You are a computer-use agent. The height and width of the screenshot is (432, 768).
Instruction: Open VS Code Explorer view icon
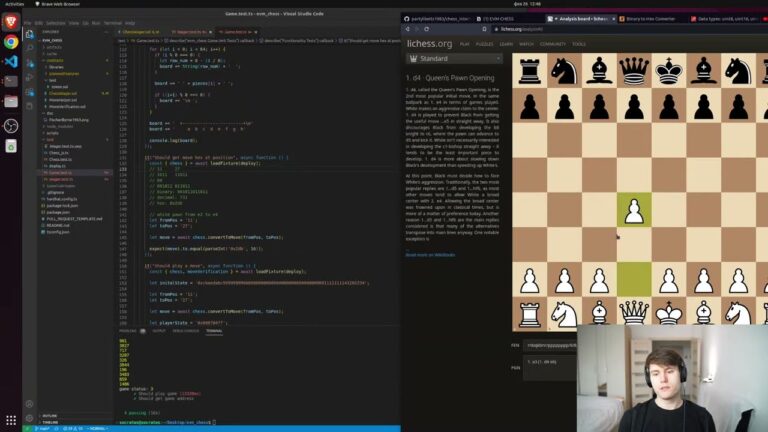click(30, 34)
